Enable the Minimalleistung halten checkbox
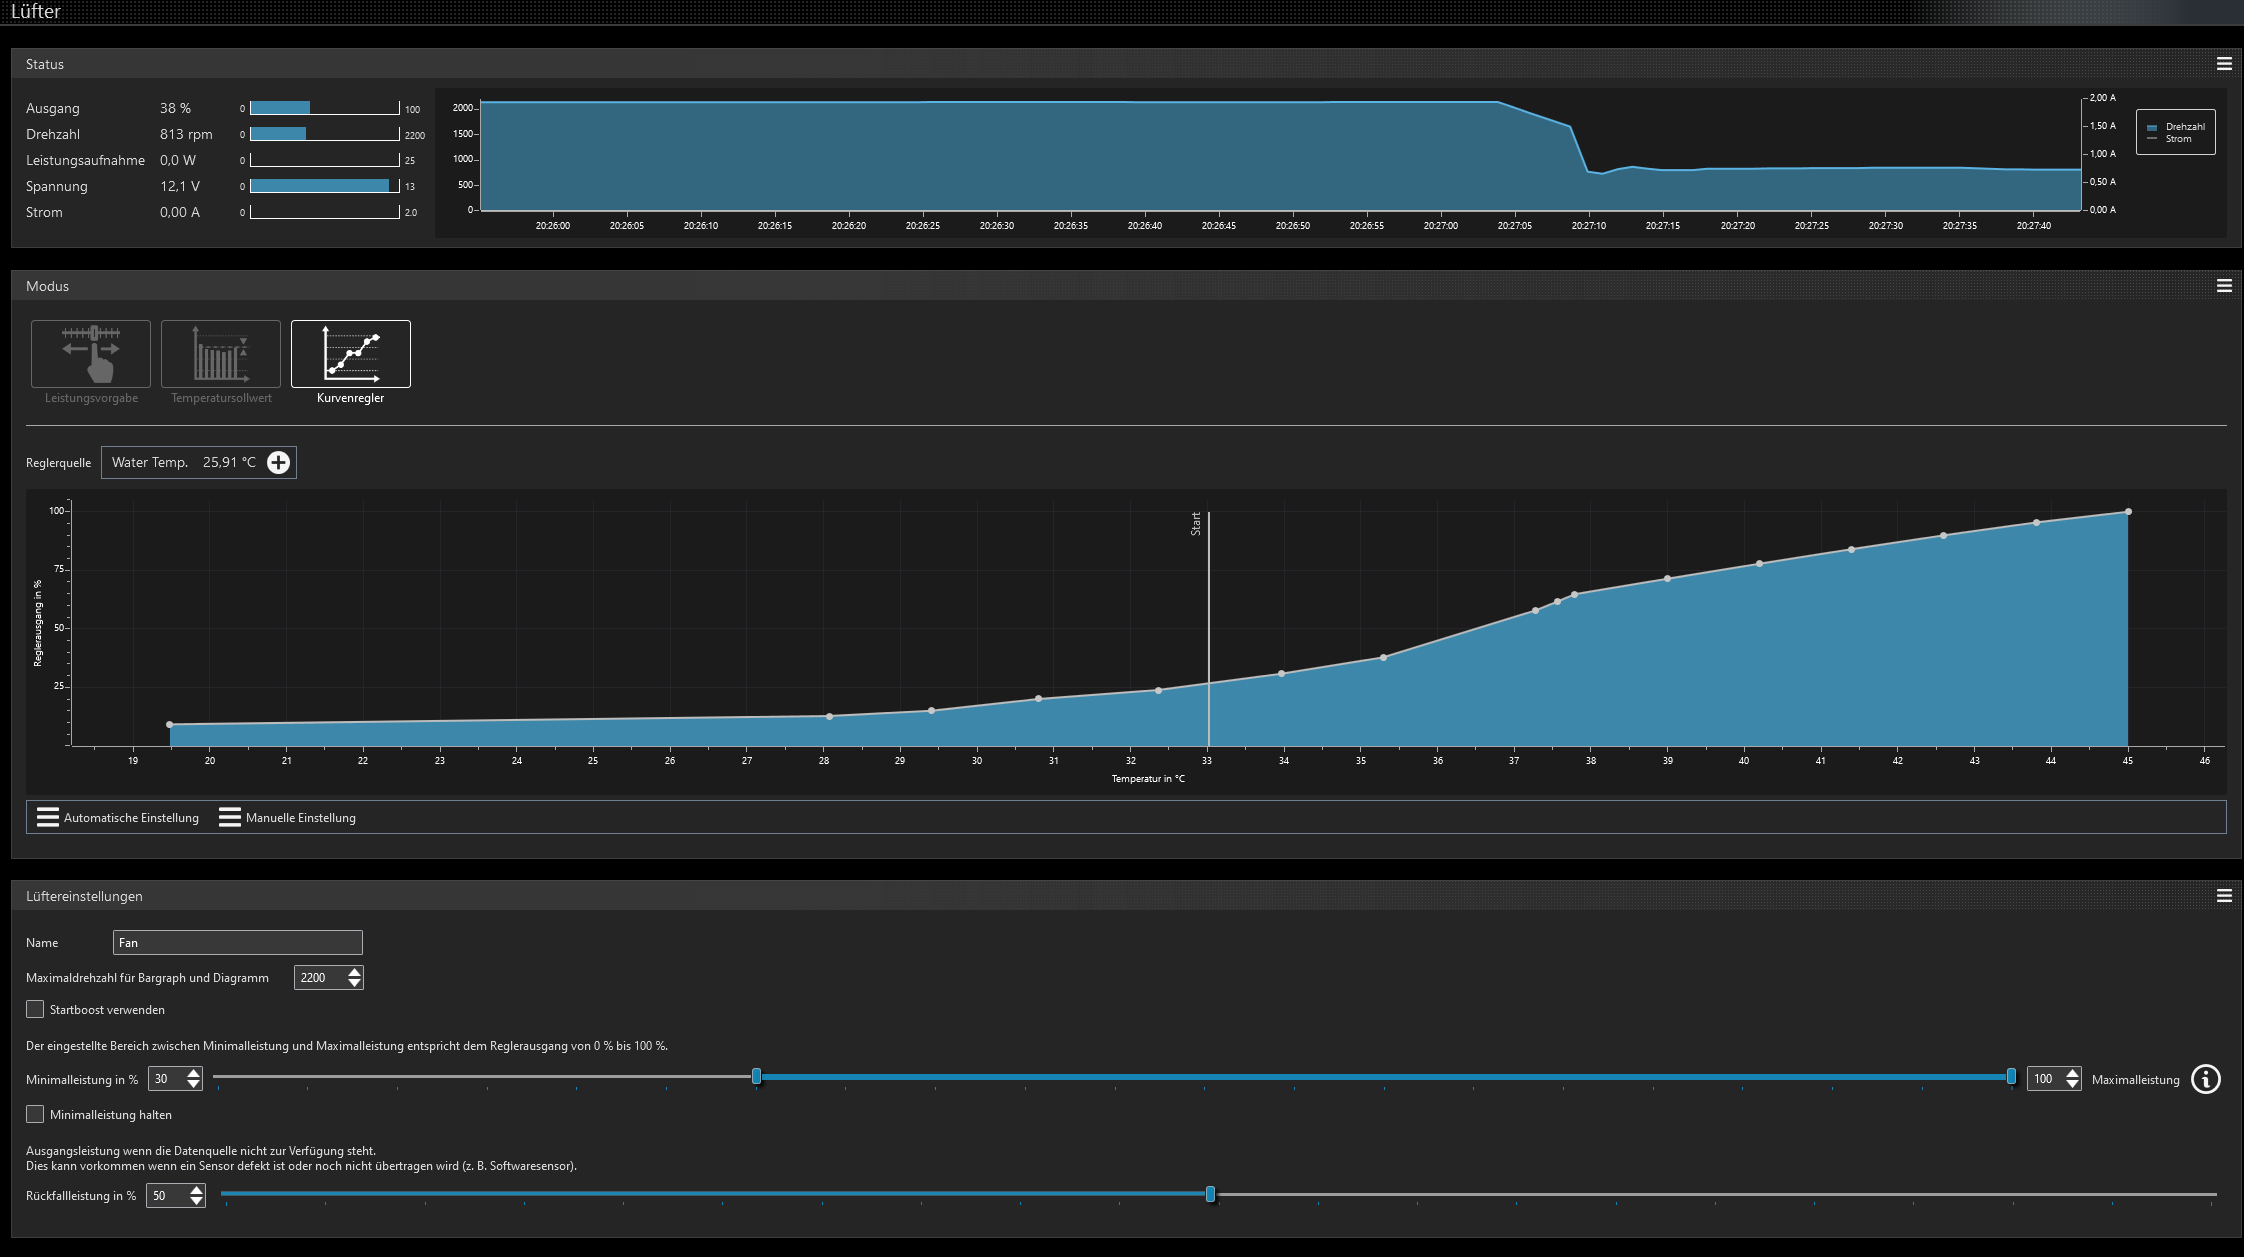 click(35, 1114)
